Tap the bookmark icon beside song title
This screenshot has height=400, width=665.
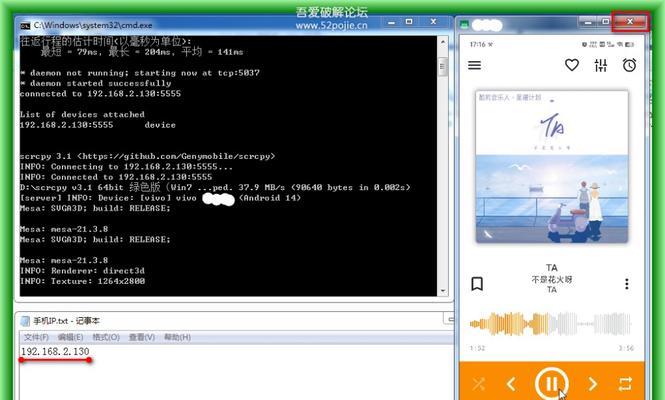pos(477,284)
